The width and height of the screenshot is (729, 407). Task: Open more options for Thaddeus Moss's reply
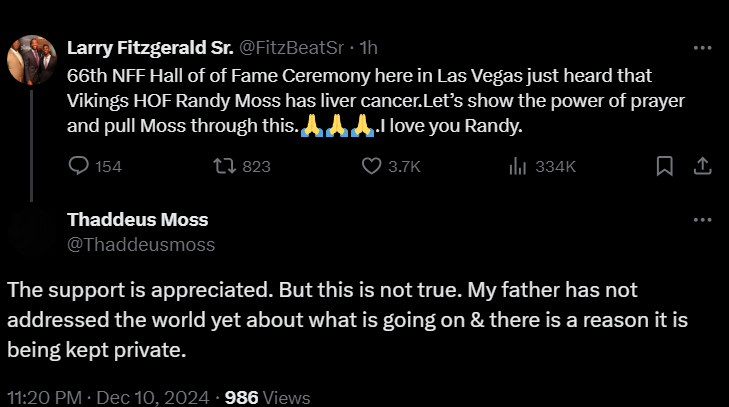[702, 220]
